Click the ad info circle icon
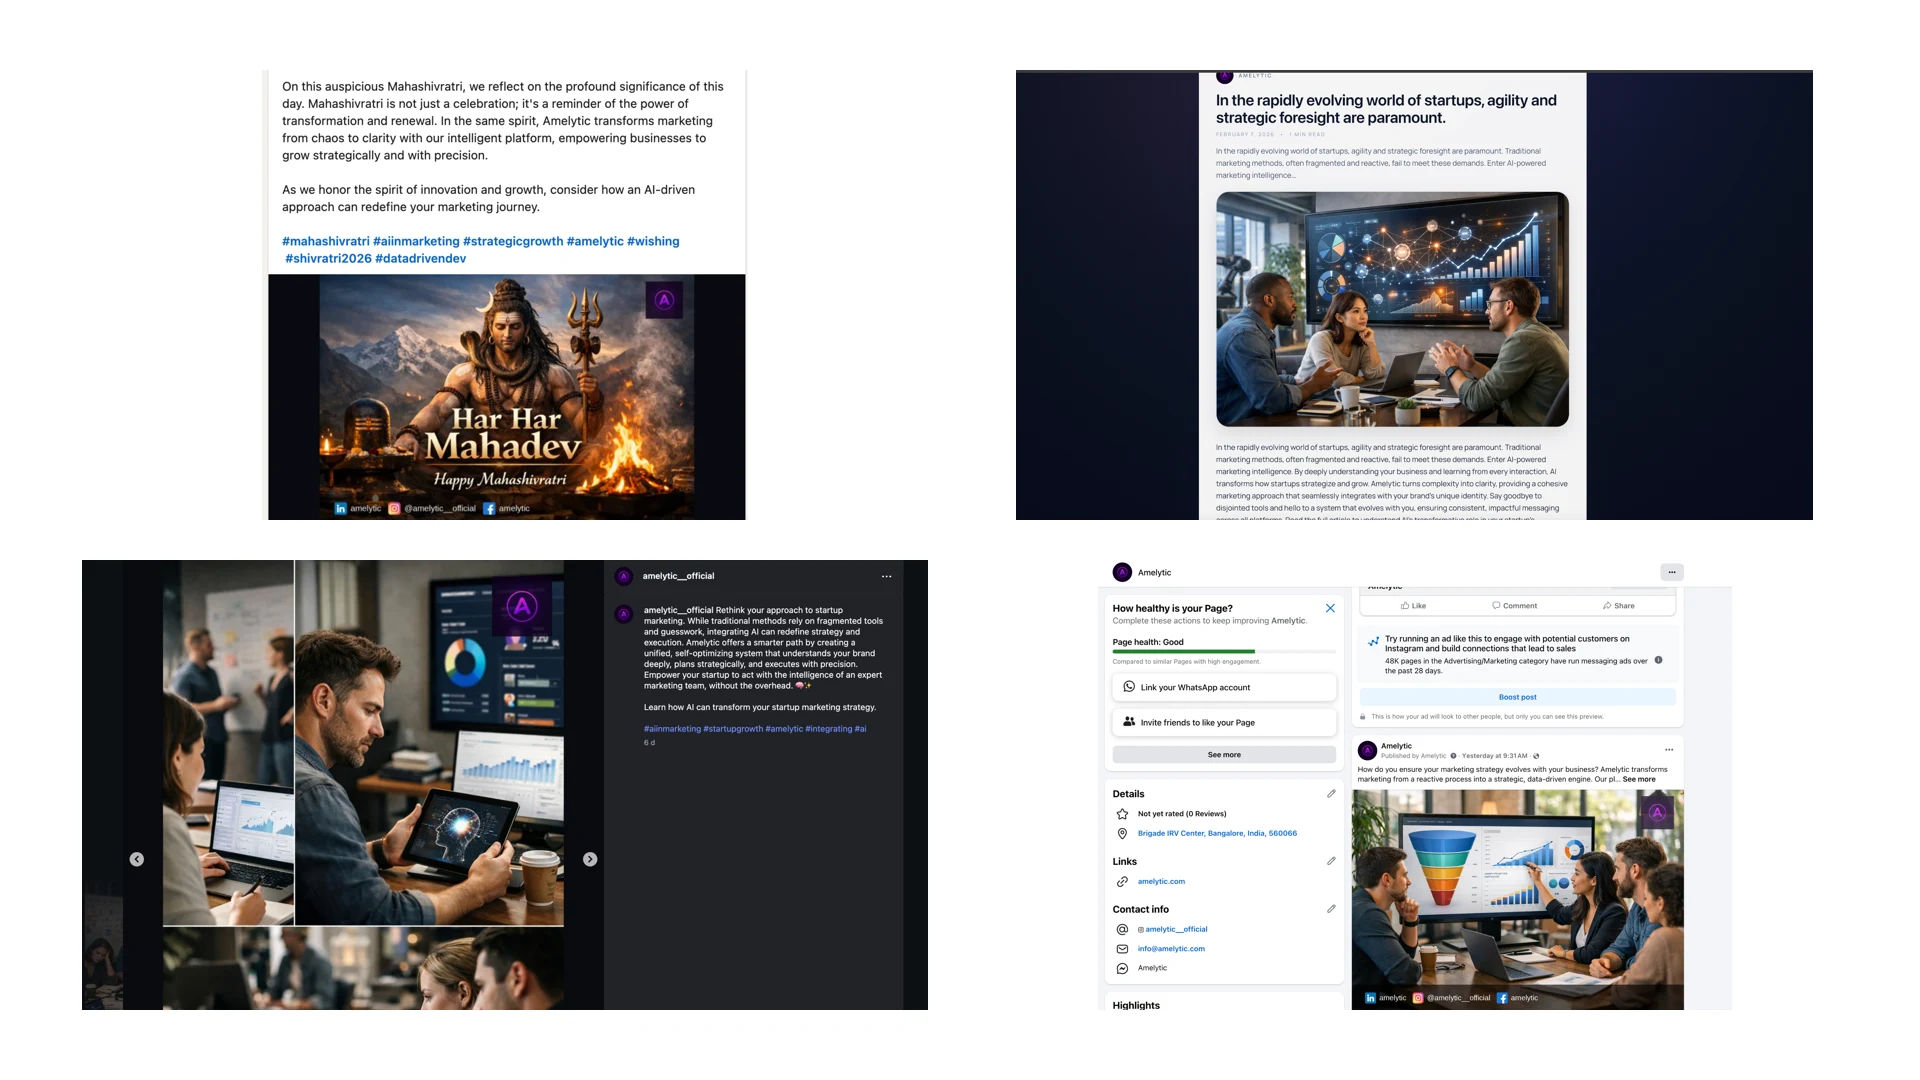This screenshot has width=1920, height=1080. [x=1658, y=660]
